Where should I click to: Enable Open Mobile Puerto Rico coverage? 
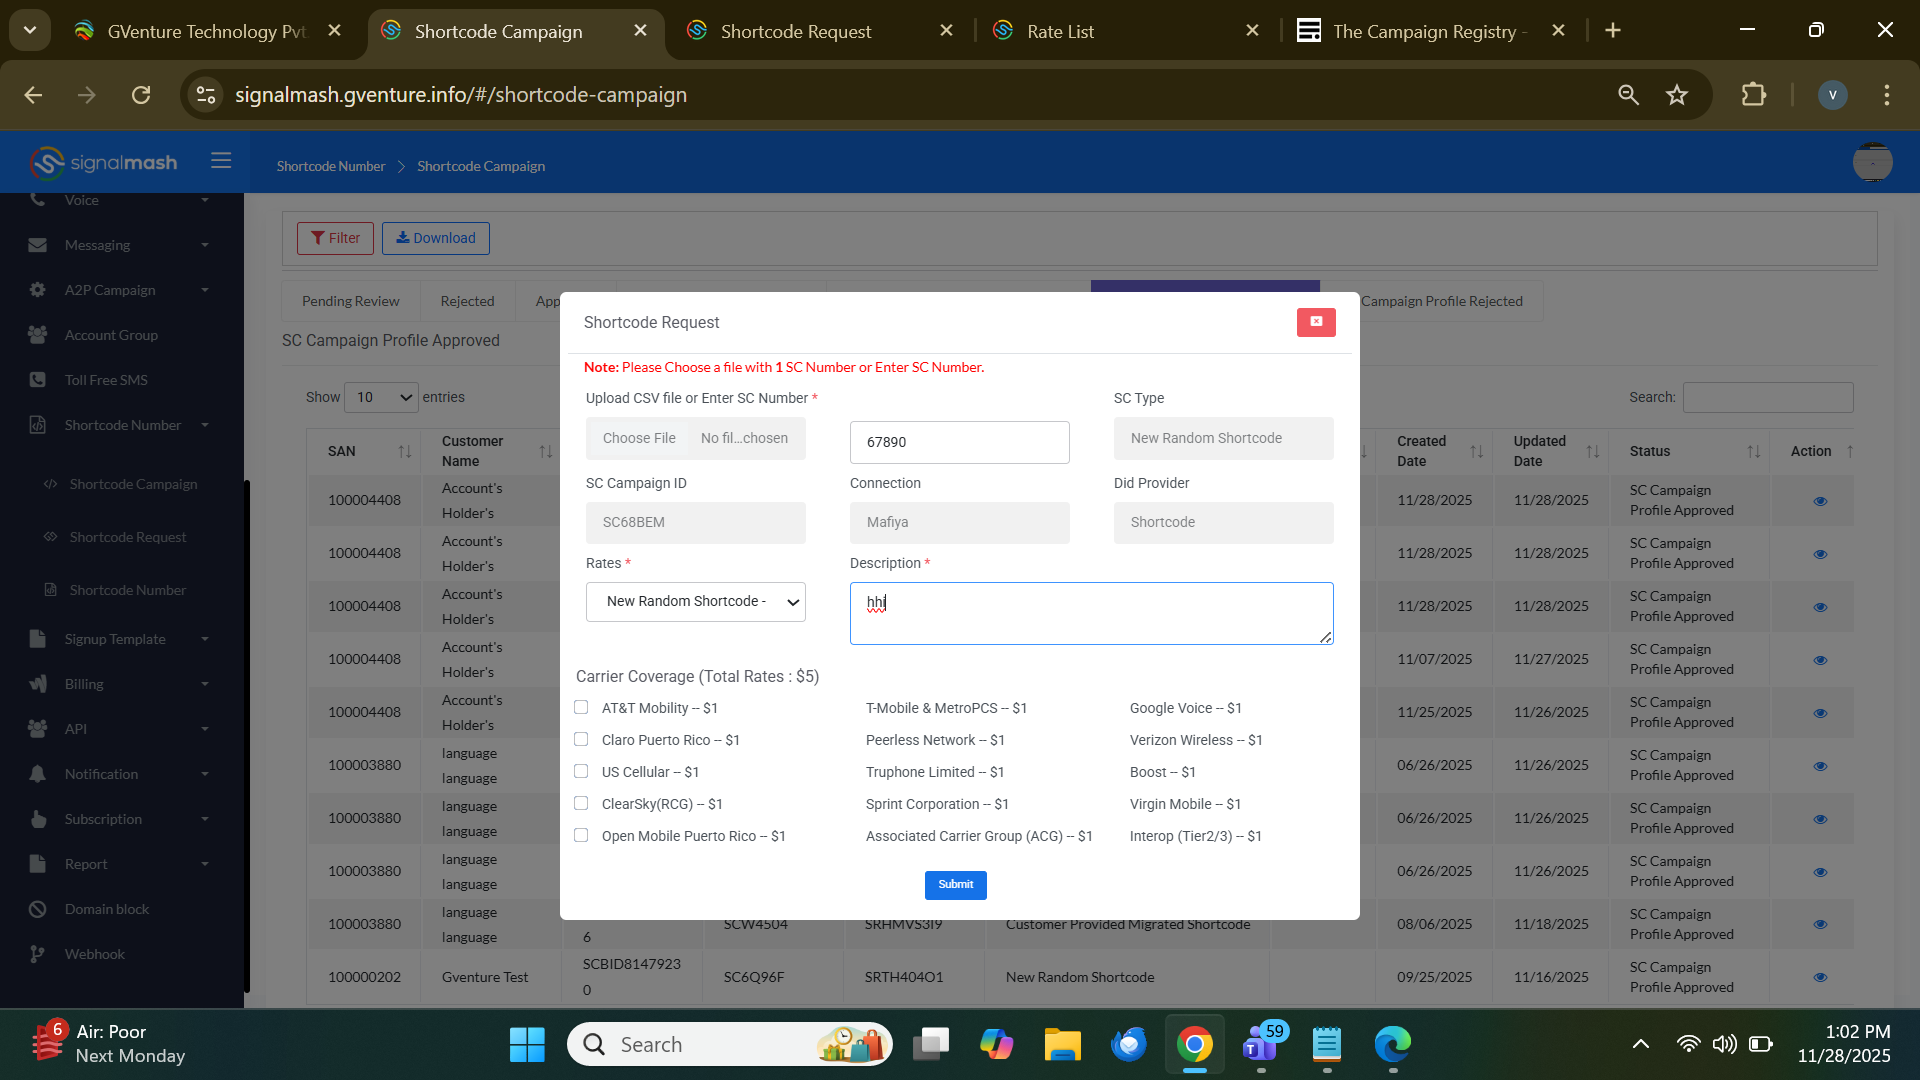(x=581, y=835)
